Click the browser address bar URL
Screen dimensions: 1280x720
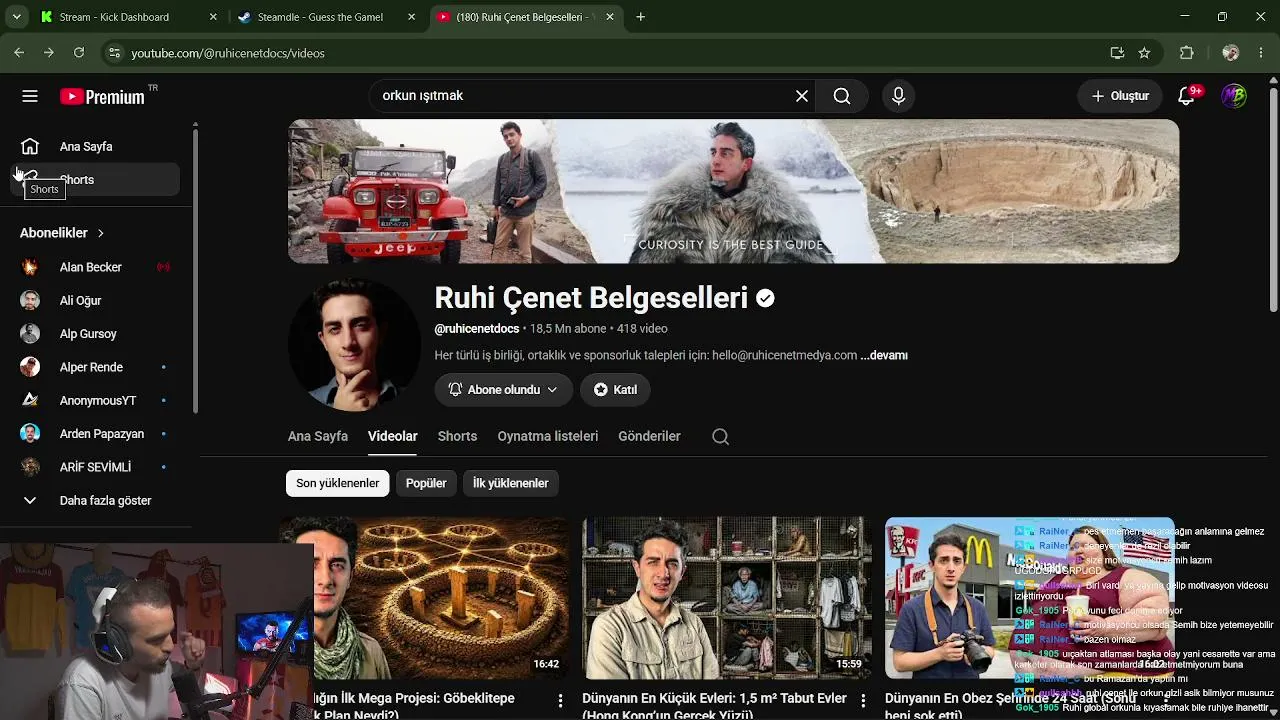point(228,53)
